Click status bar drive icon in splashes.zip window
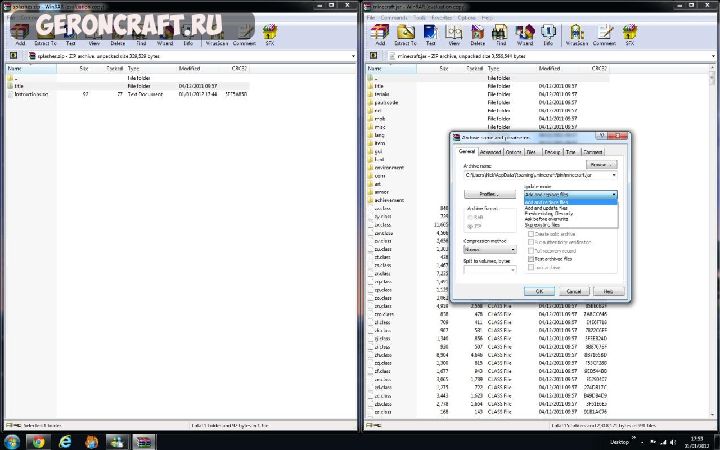Viewport: 720px width, 450px height. coord(10,425)
